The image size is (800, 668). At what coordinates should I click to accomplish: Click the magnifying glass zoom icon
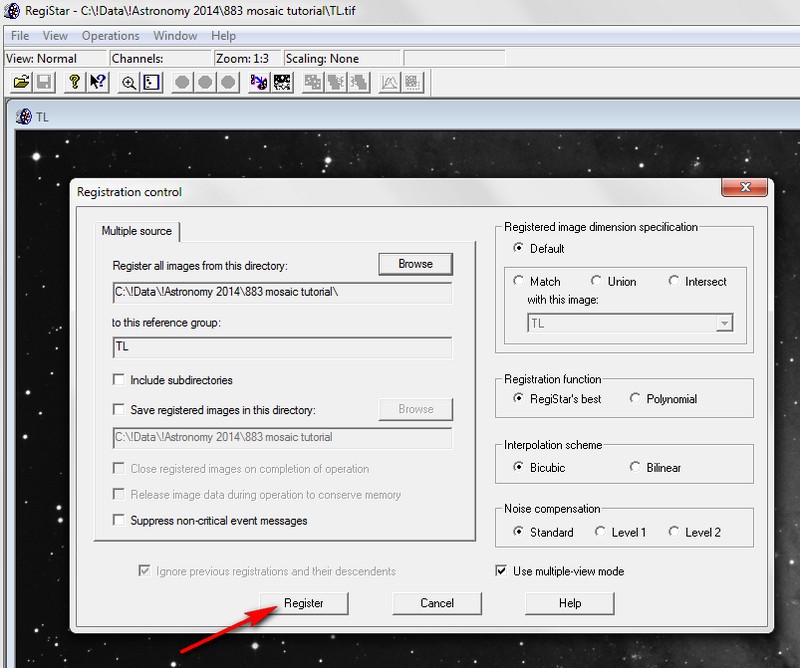click(x=128, y=83)
